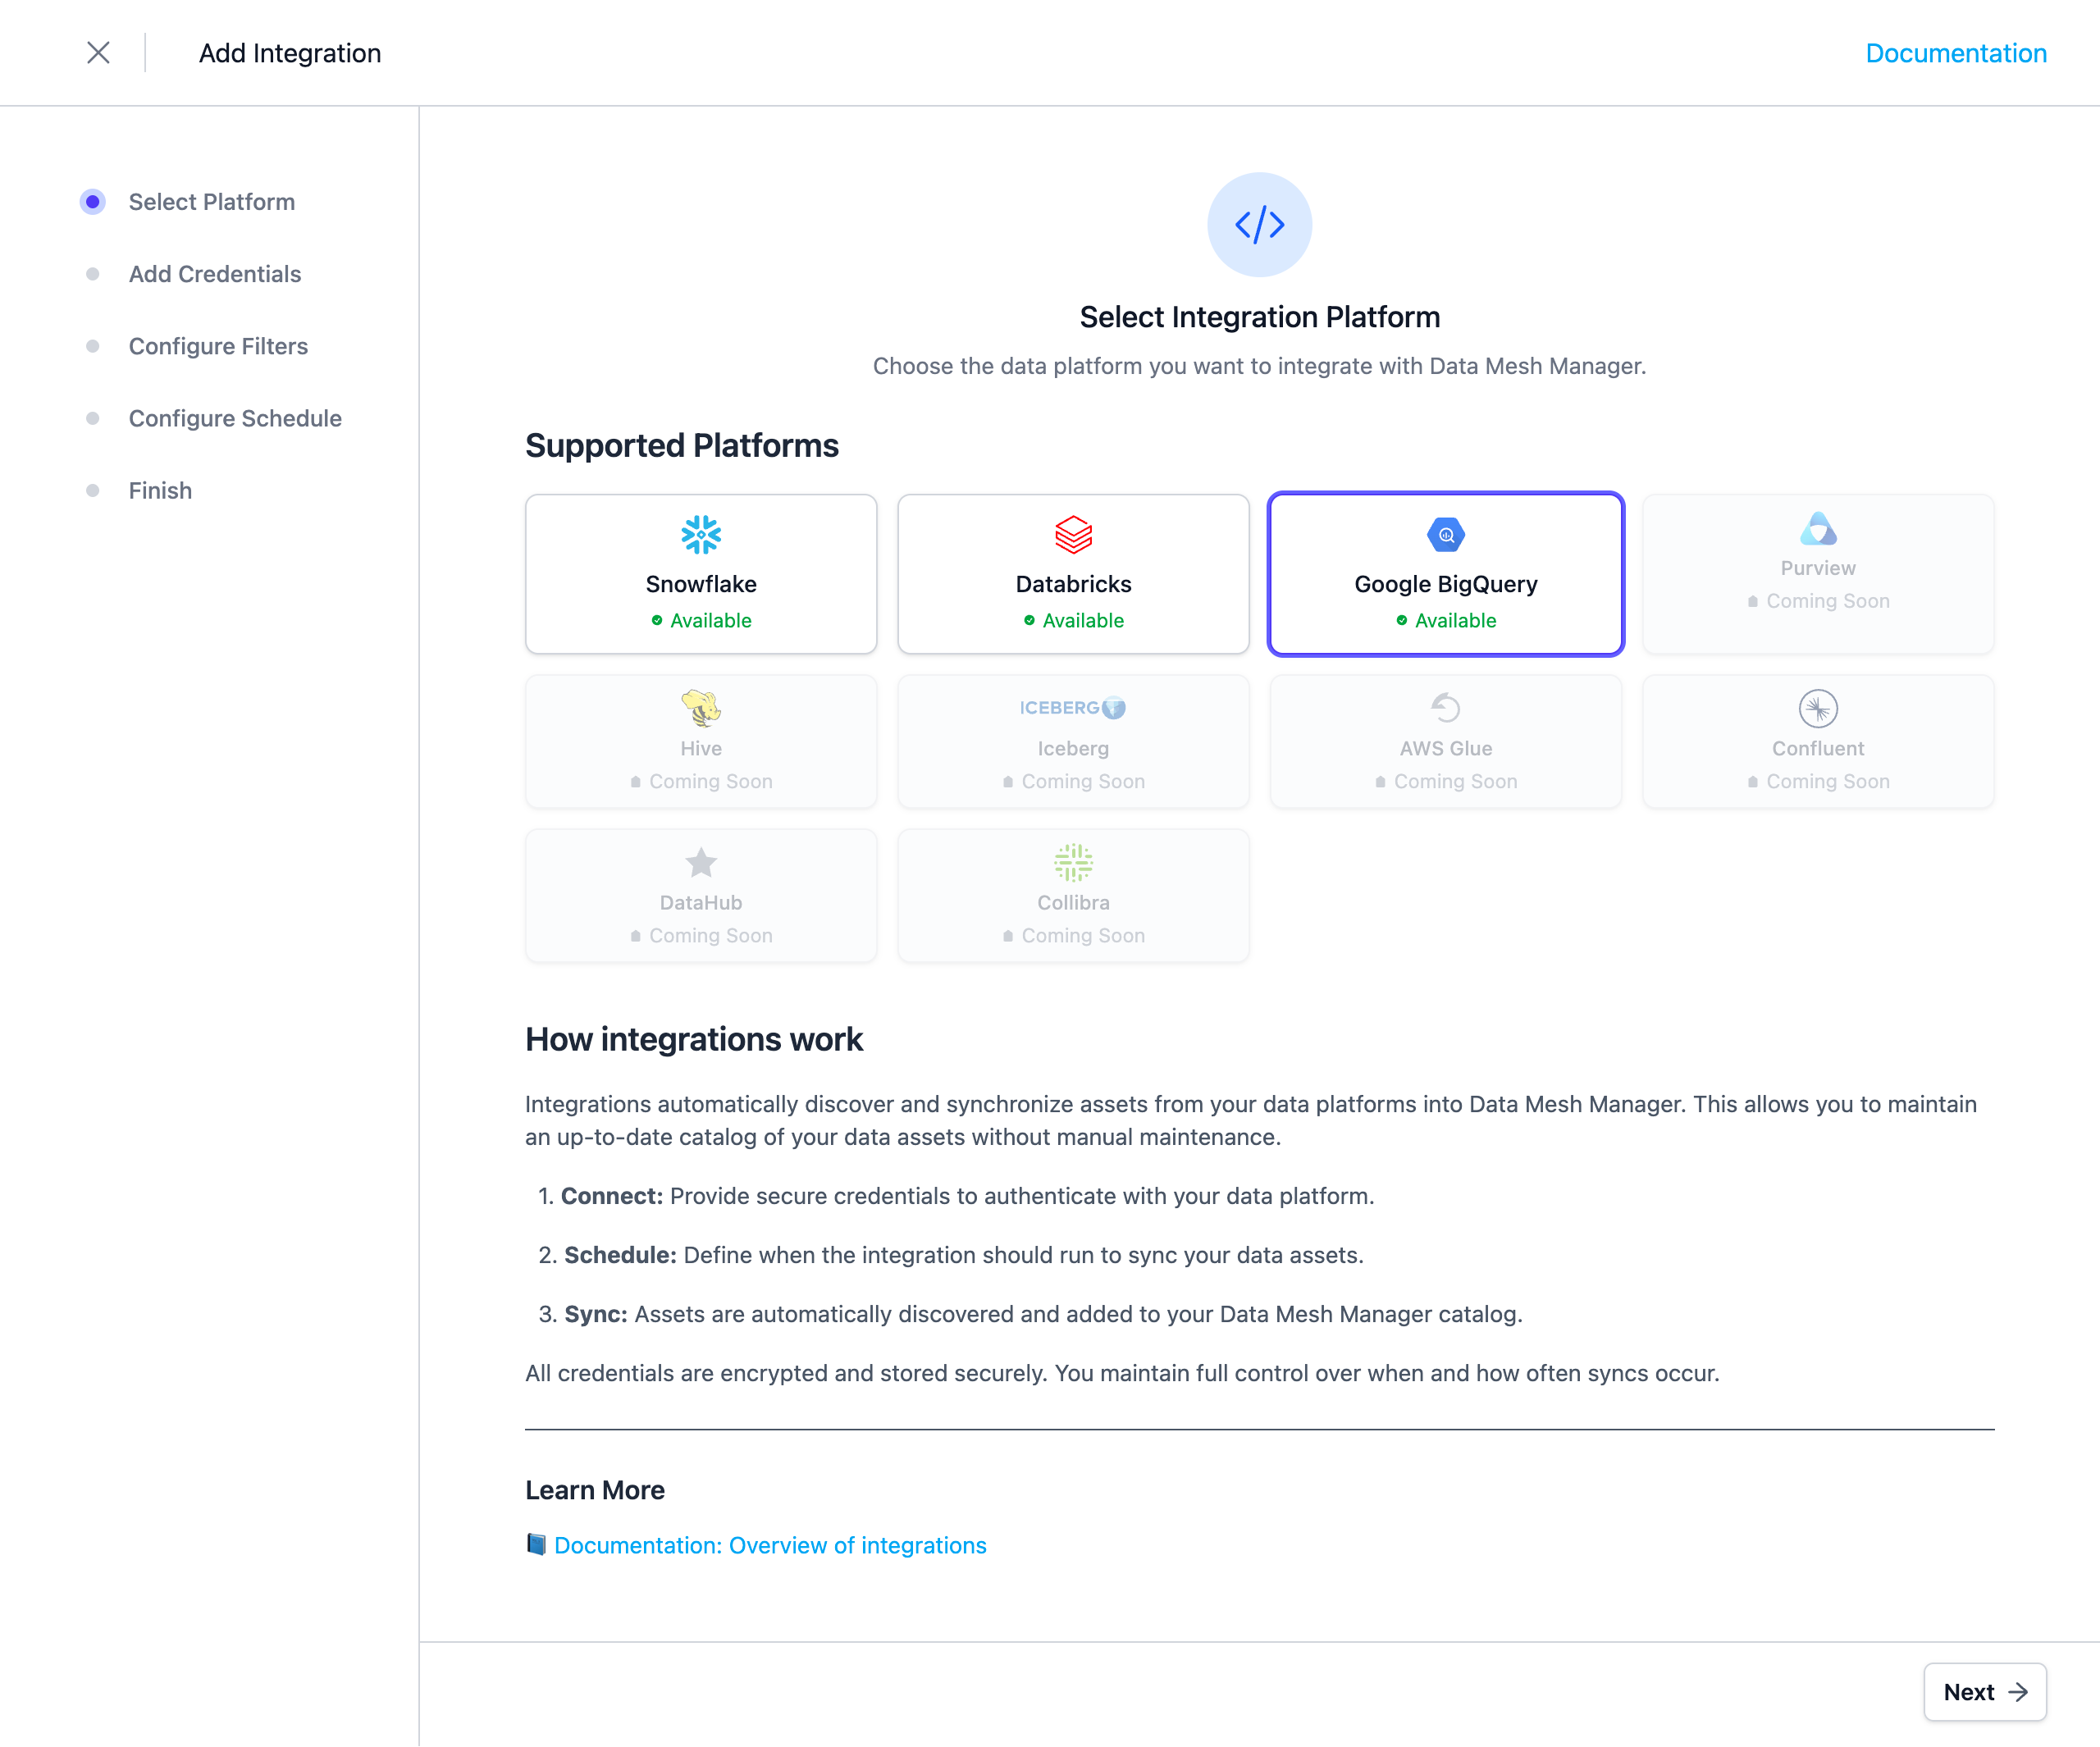Close the Add Integration wizard
The image size is (2100, 1747).
[98, 52]
